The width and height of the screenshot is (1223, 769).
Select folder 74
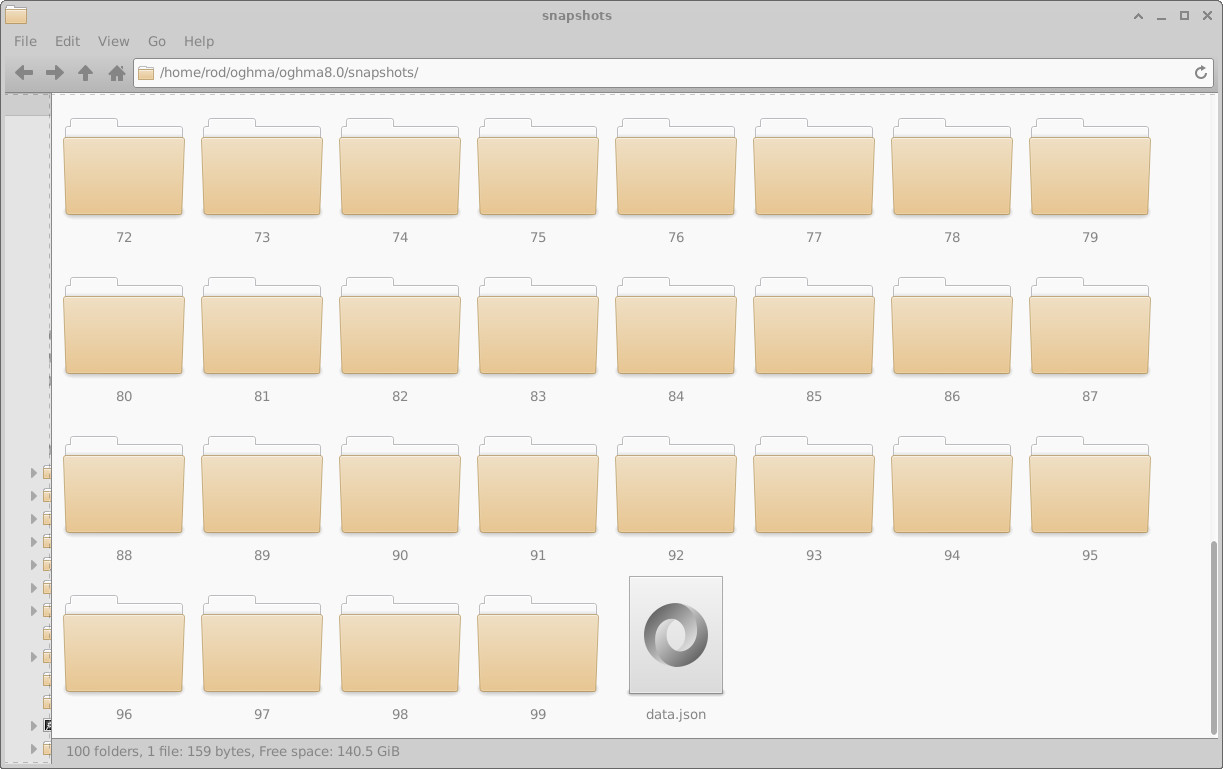tap(400, 180)
